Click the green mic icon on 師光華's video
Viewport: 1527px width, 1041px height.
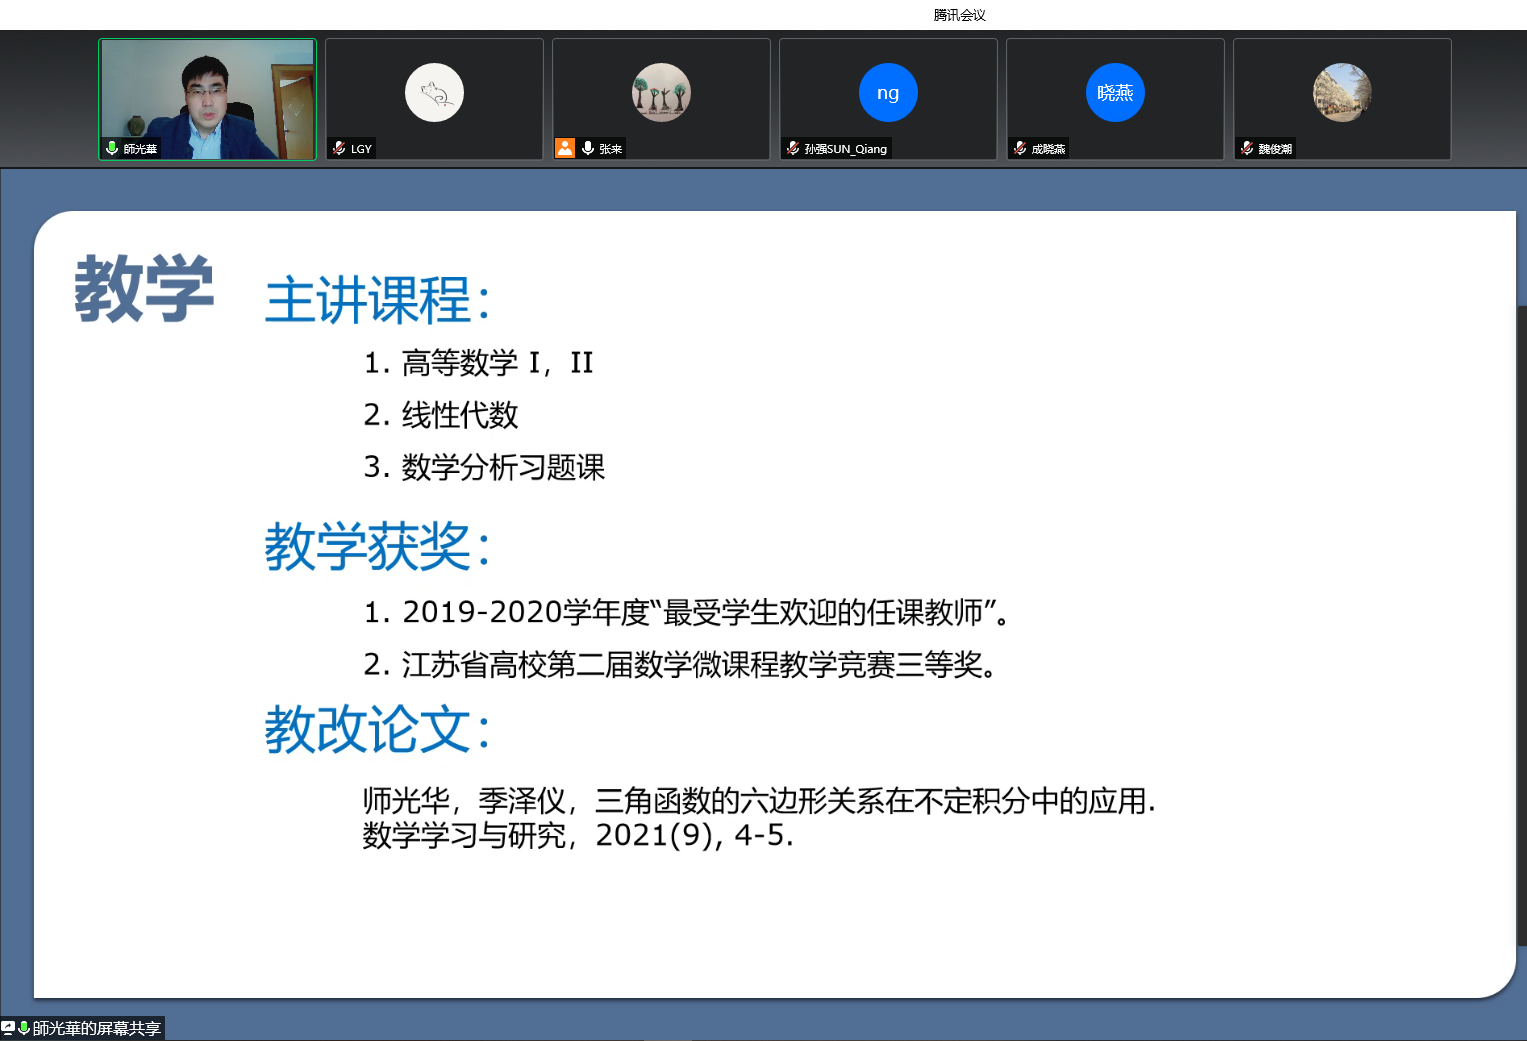pyautogui.click(x=112, y=148)
